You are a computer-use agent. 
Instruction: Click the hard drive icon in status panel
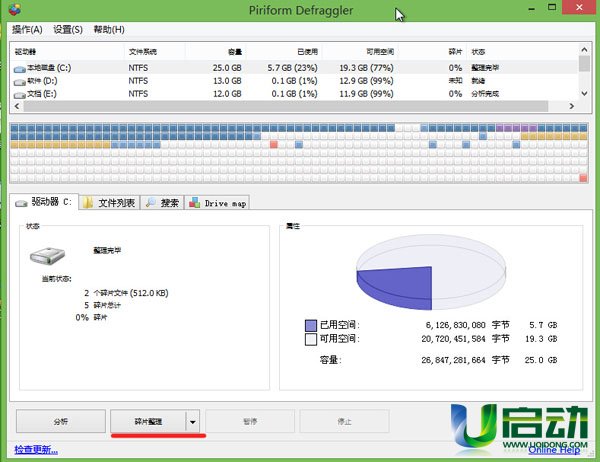tap(47, 255)
